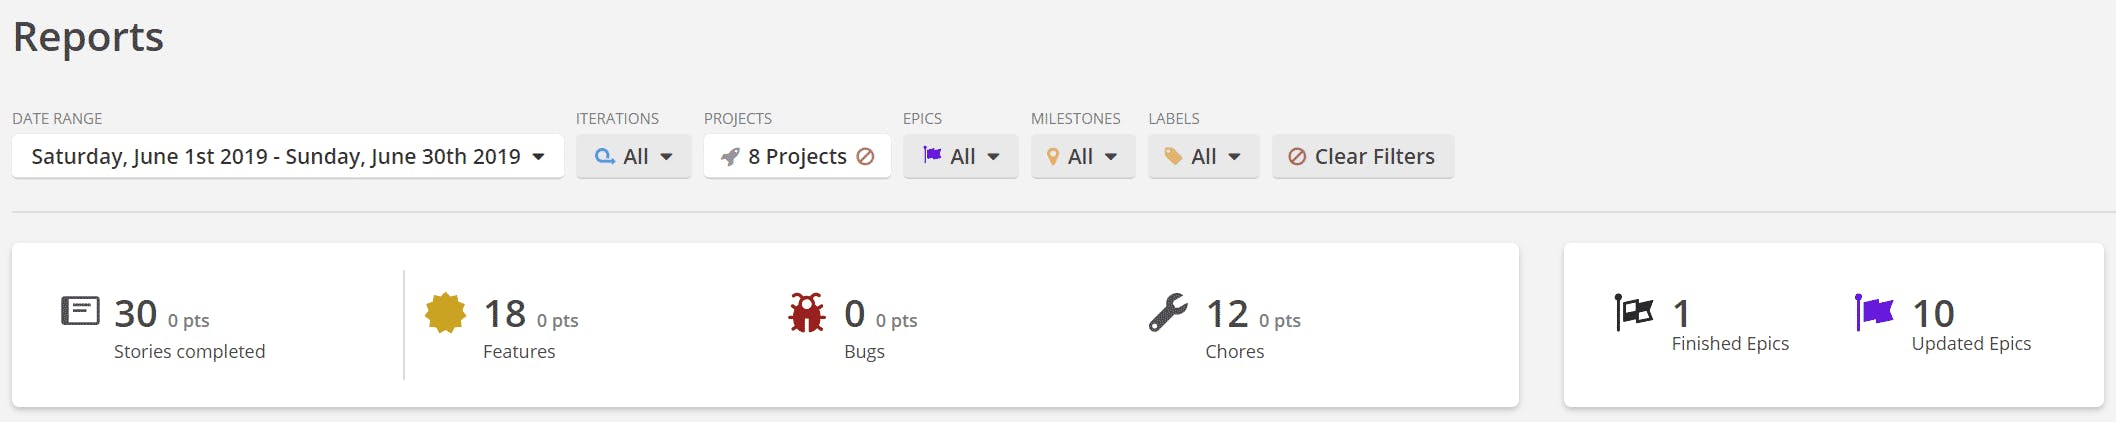Clear the projects filter via the circle-slash icon
2116x422 pixels.
pyautogui.click(x=866, y=156)
